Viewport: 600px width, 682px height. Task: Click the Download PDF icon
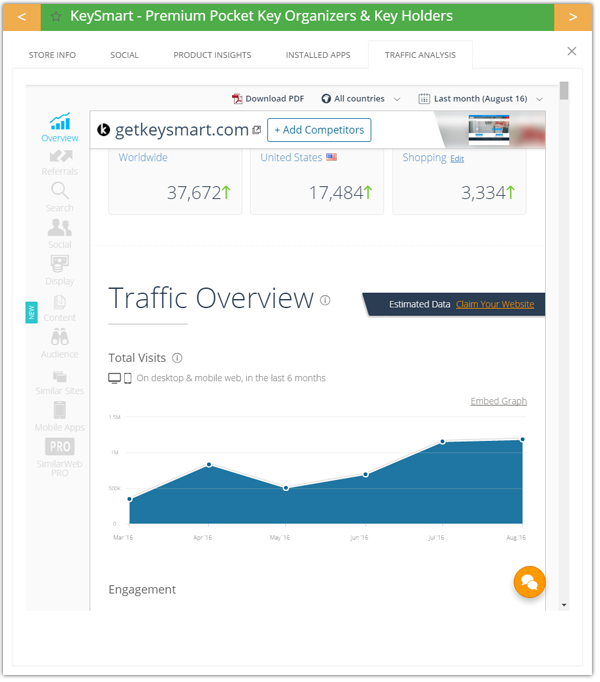pyautogui.click(x=237, y=99)
